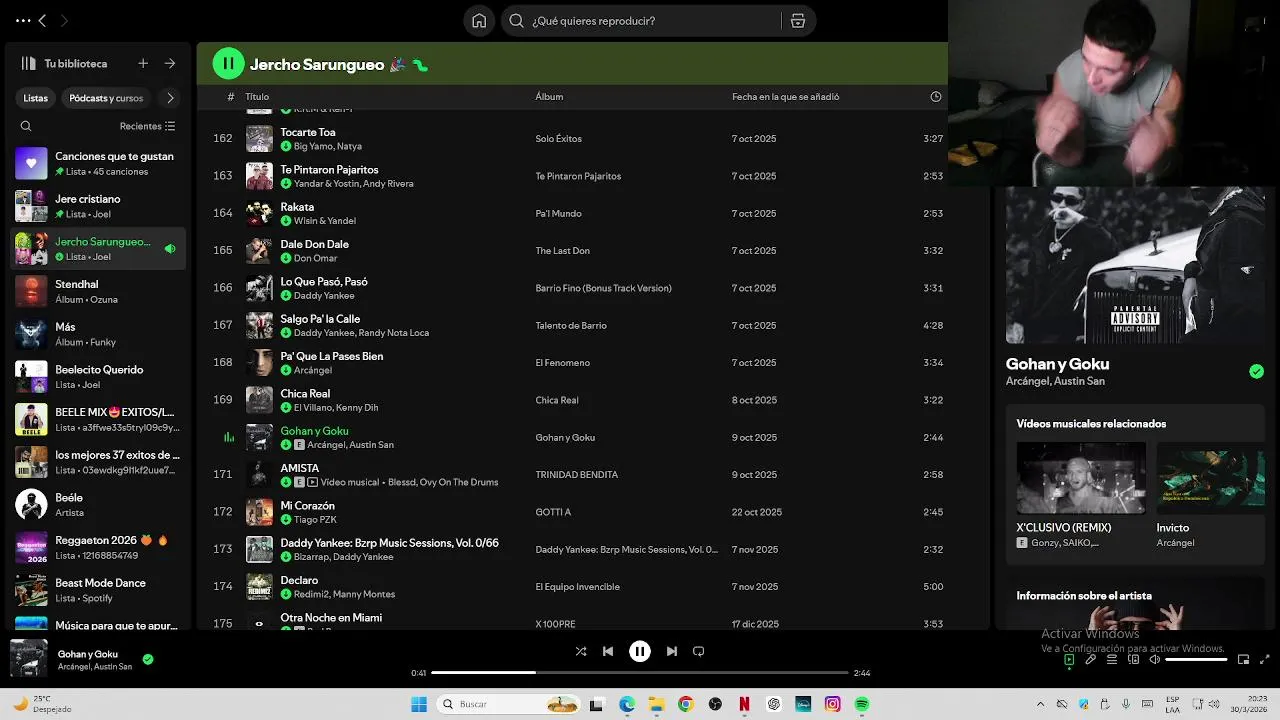This screenshot has width=1280, height=720.
Task: Sort by the 'Álbum' column header
Action: (x=549, y=97)
